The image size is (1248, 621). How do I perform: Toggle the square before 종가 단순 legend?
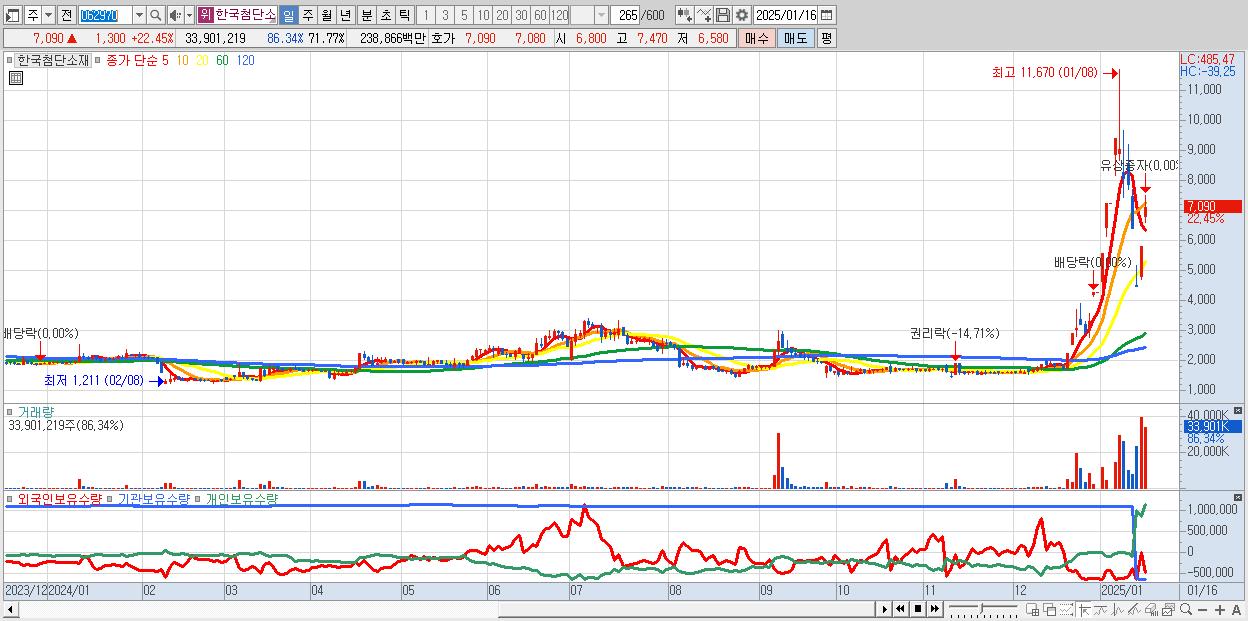[97, 61]
